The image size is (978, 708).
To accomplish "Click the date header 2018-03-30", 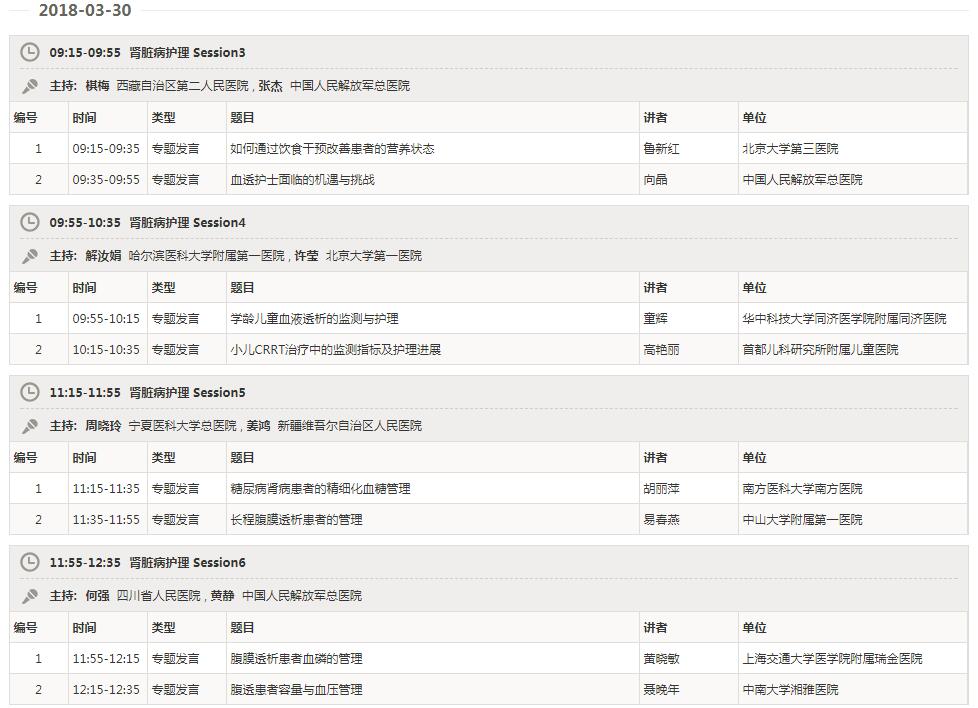I will (x=85, y=12).
